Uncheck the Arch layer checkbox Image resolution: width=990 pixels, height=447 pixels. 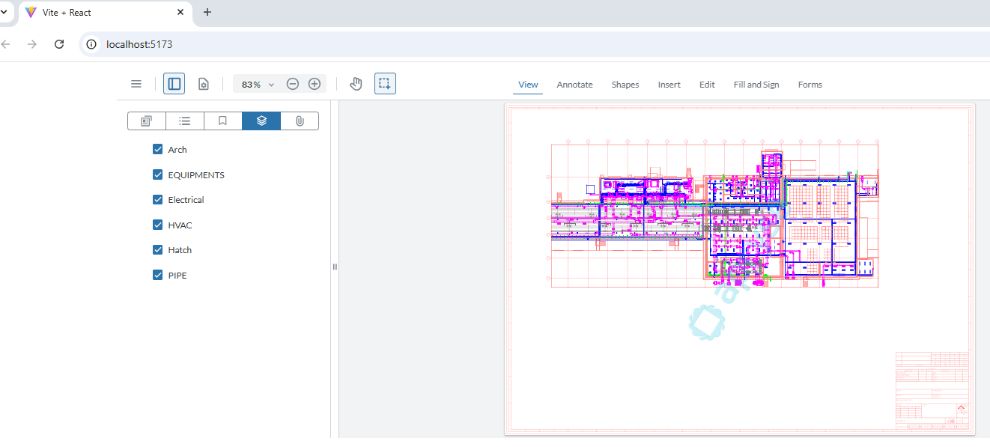click(158, 149)
